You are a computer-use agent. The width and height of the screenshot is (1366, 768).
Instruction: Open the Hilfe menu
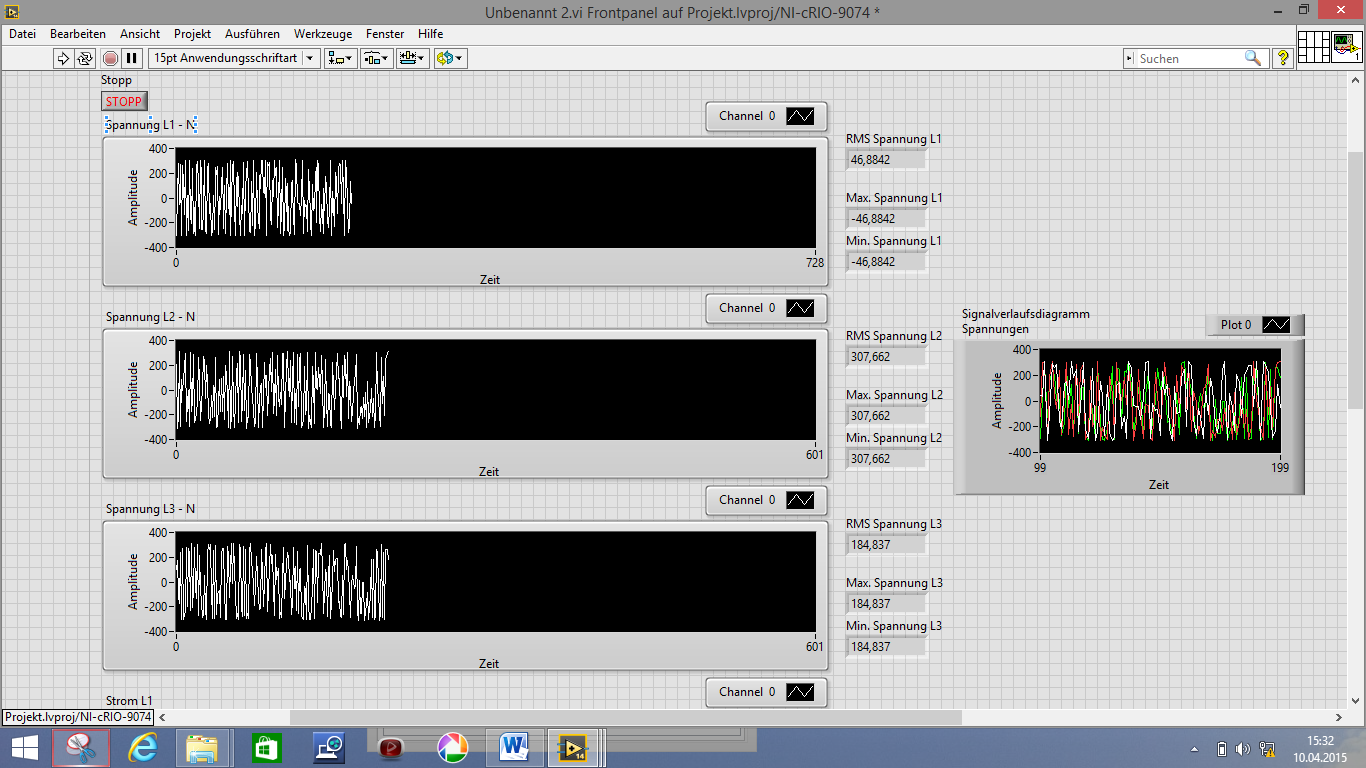click(430, 34)
